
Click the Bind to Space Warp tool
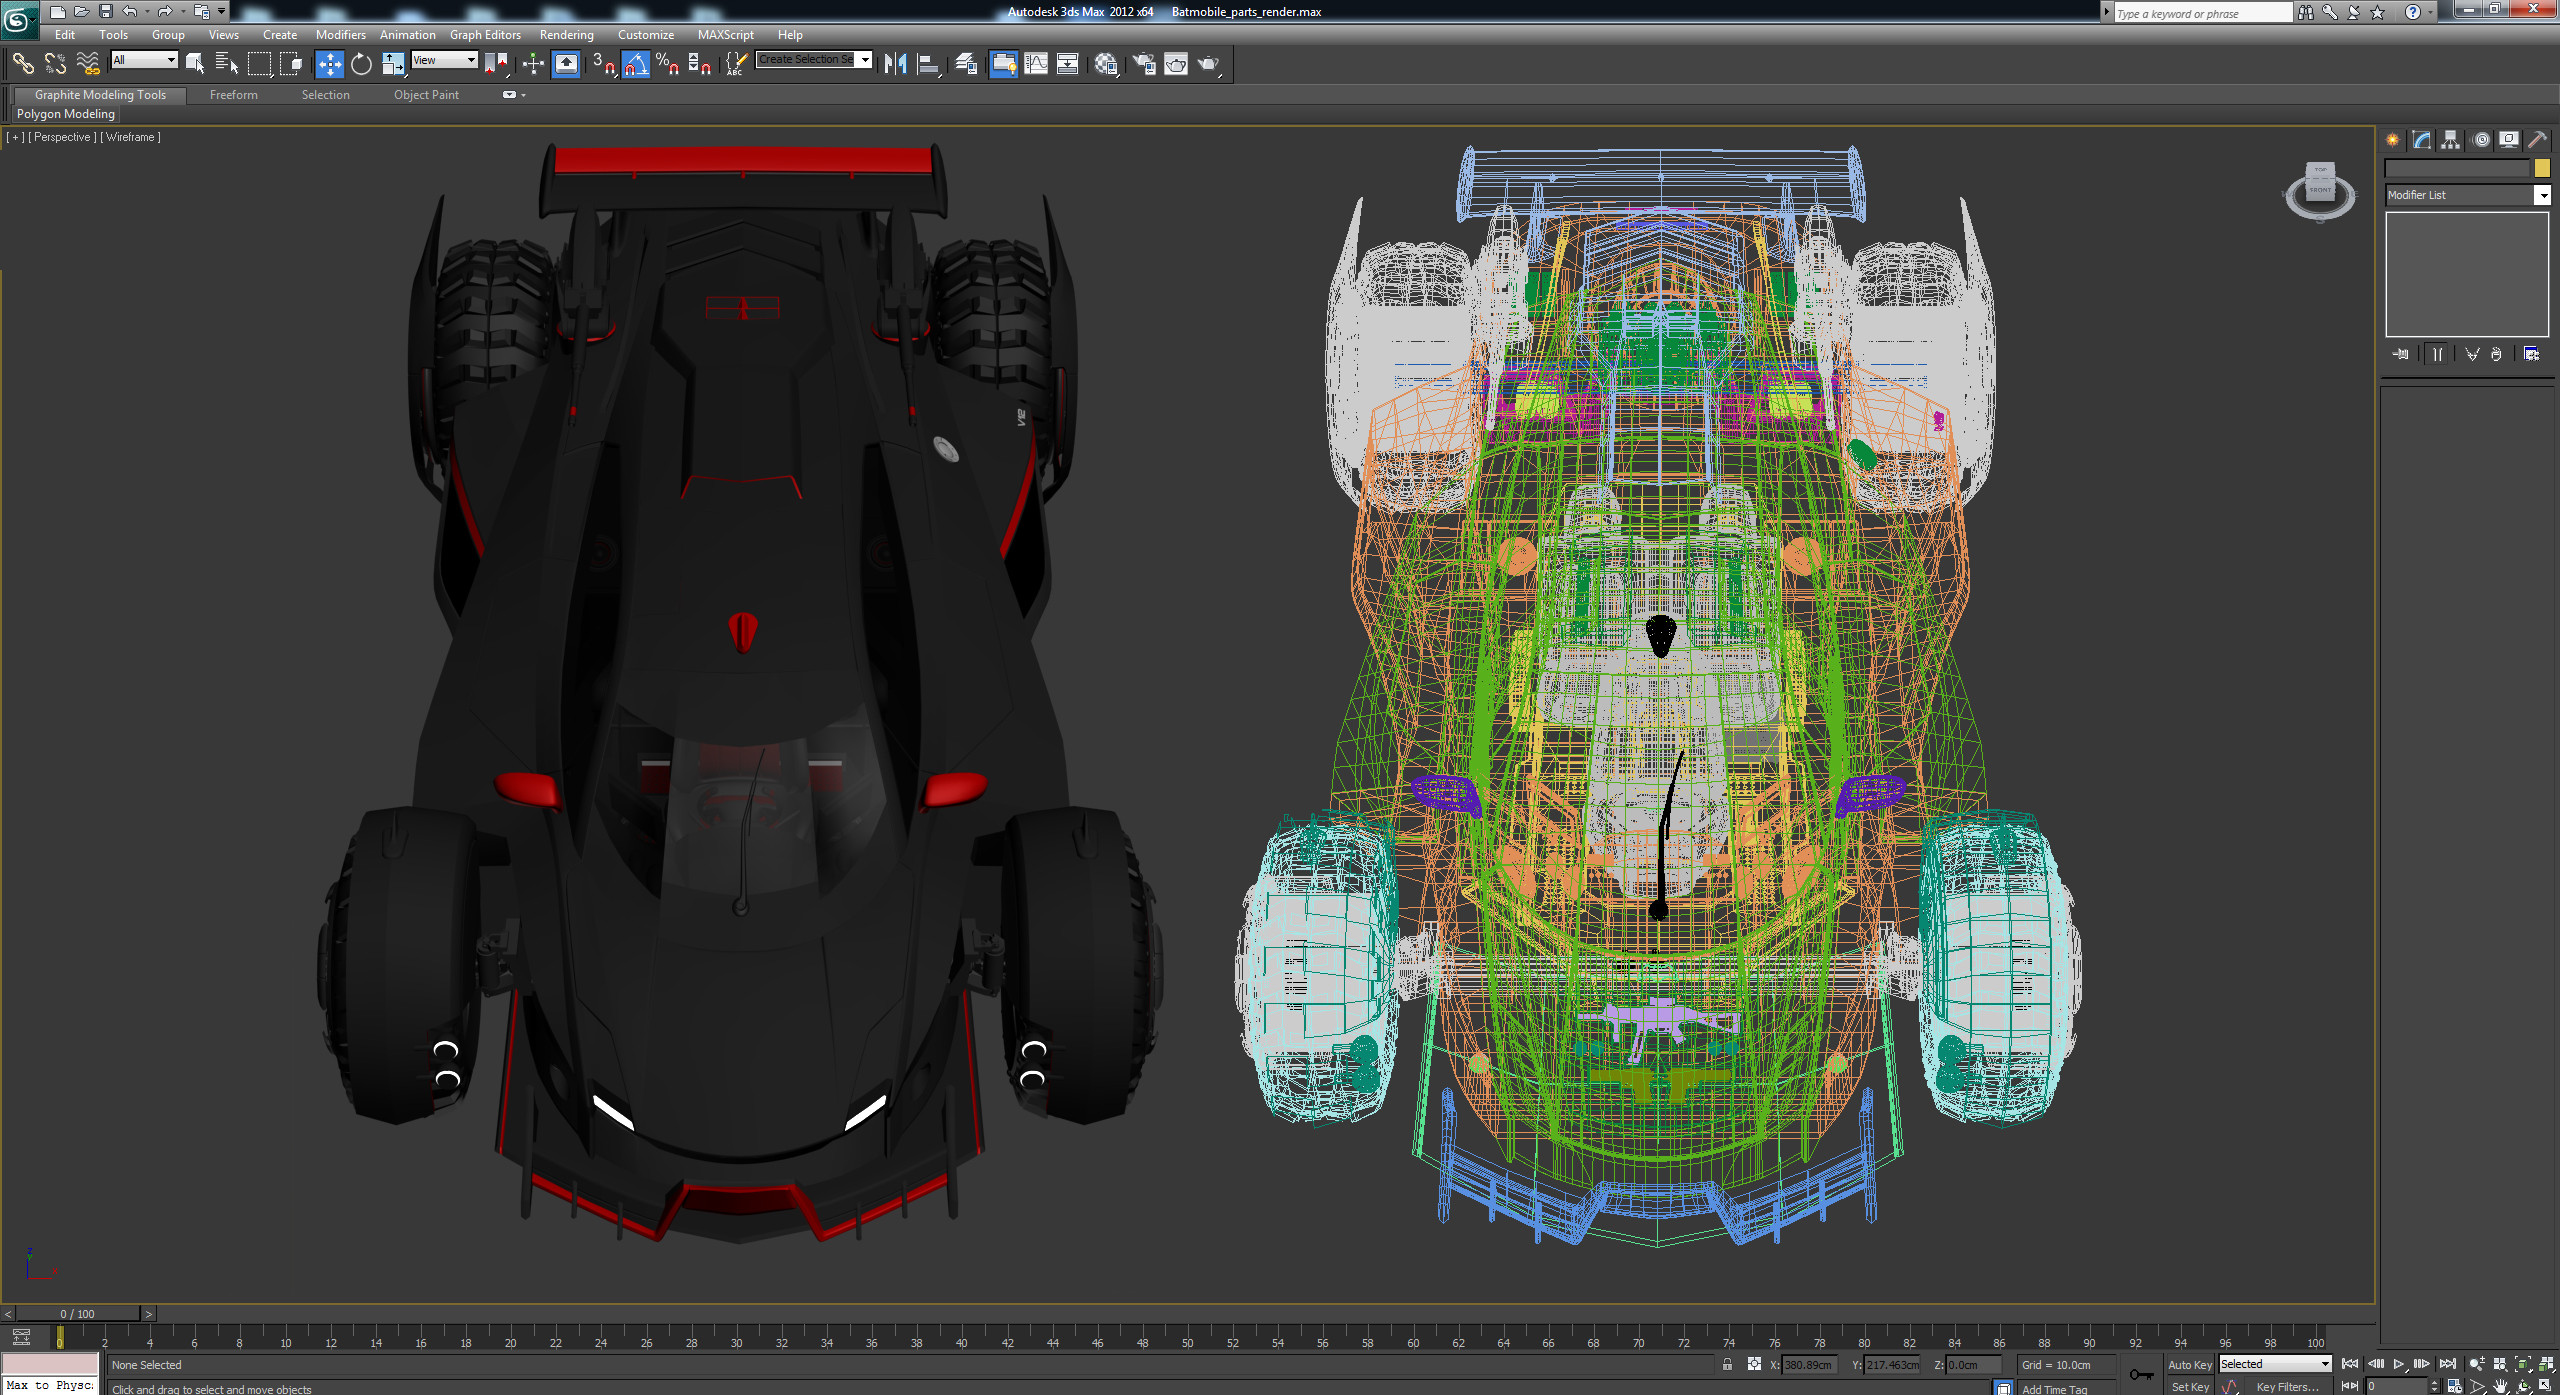click(x=88, y=64)
